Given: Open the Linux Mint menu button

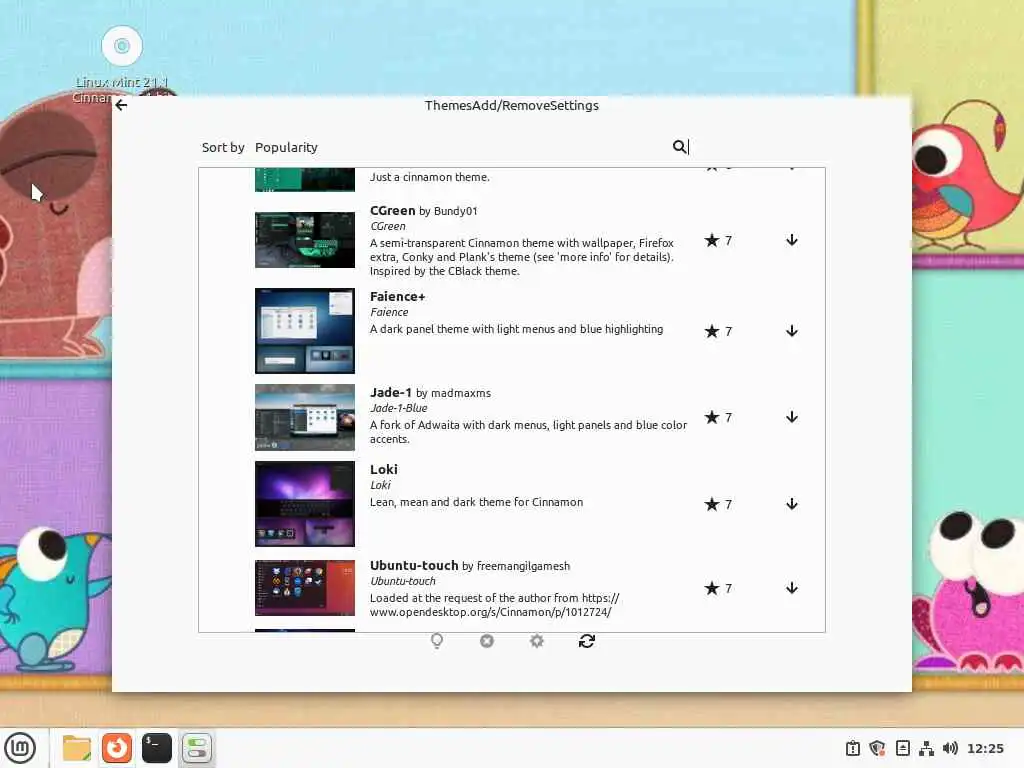Looking at the screenshot, I should pos(20,748).
